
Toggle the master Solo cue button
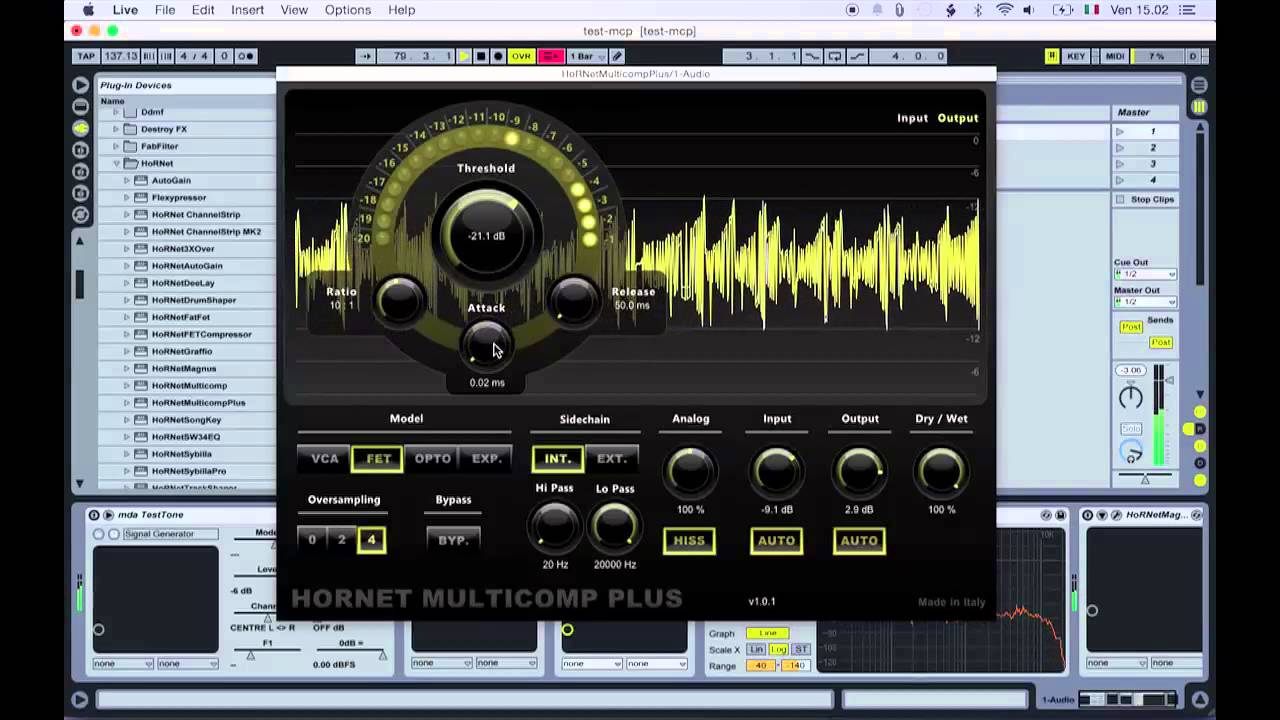1130,429
